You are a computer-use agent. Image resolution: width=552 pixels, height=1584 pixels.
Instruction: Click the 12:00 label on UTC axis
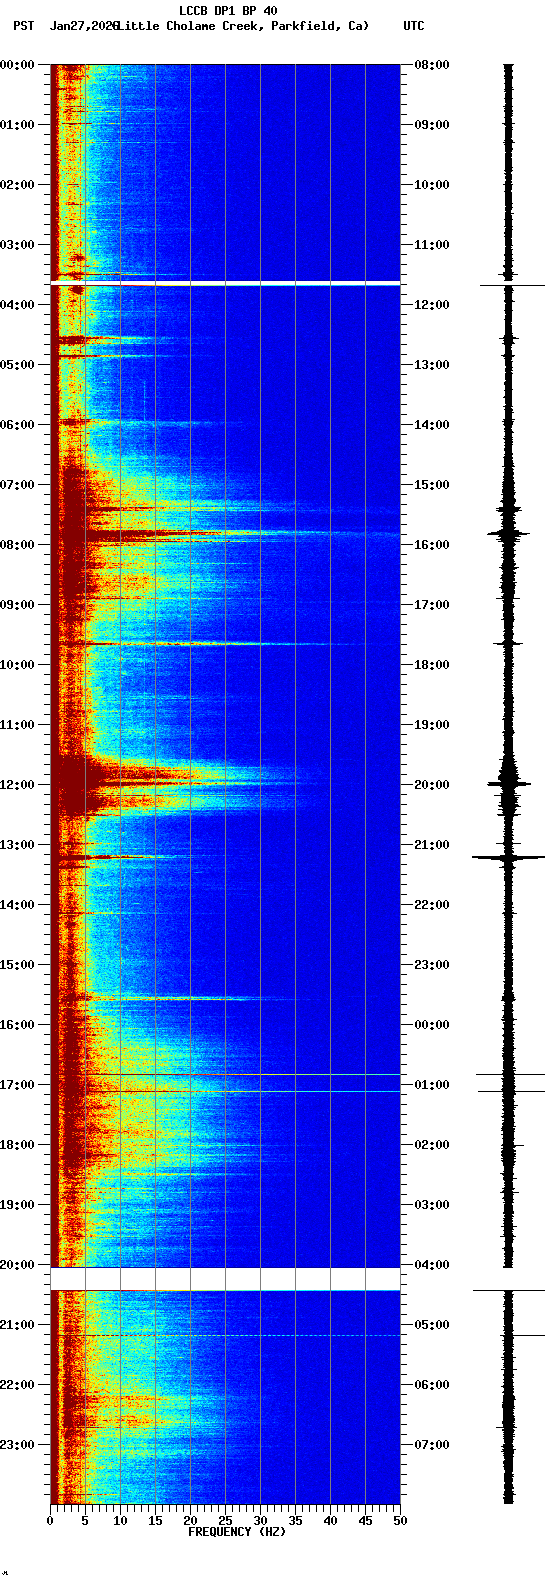coord(432,305)
